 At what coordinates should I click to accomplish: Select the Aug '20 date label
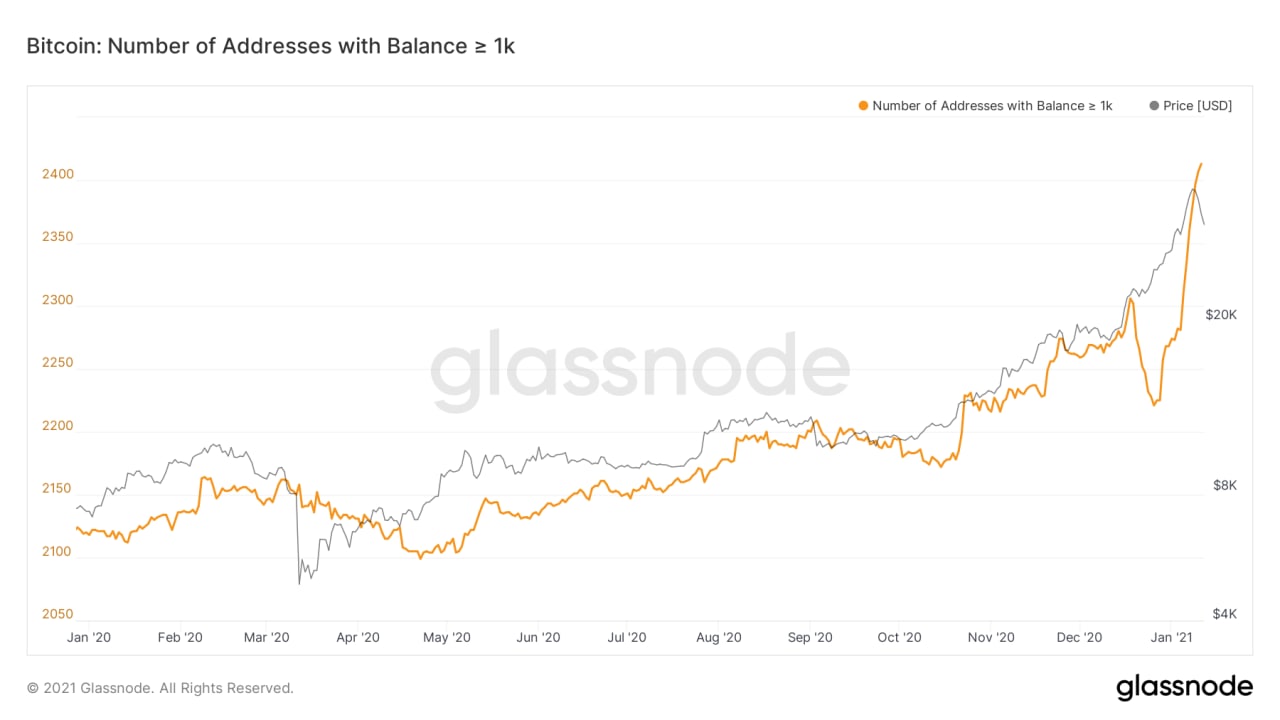click(718, 637)
